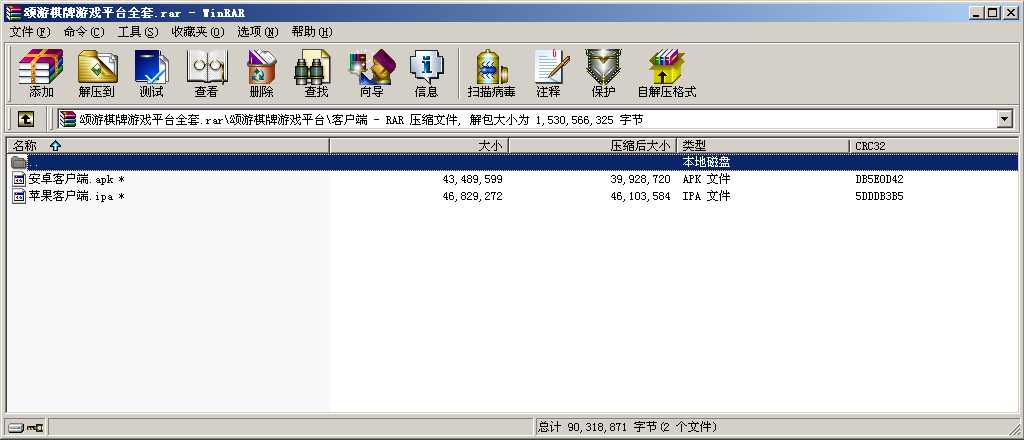Select the file 安卓客户端.apk
The width and height of the screenshot is (1024, 440).
coord(76,179)
